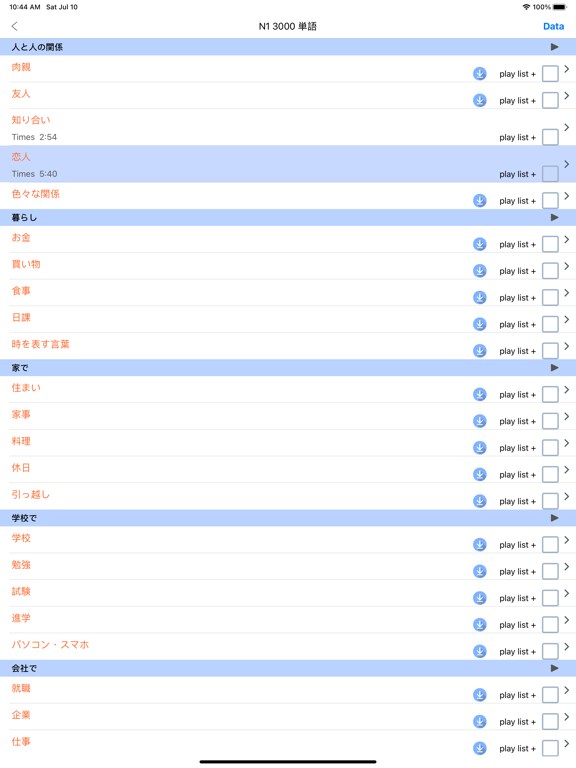Tap 'play list +' for 学校

click(518, 545)
